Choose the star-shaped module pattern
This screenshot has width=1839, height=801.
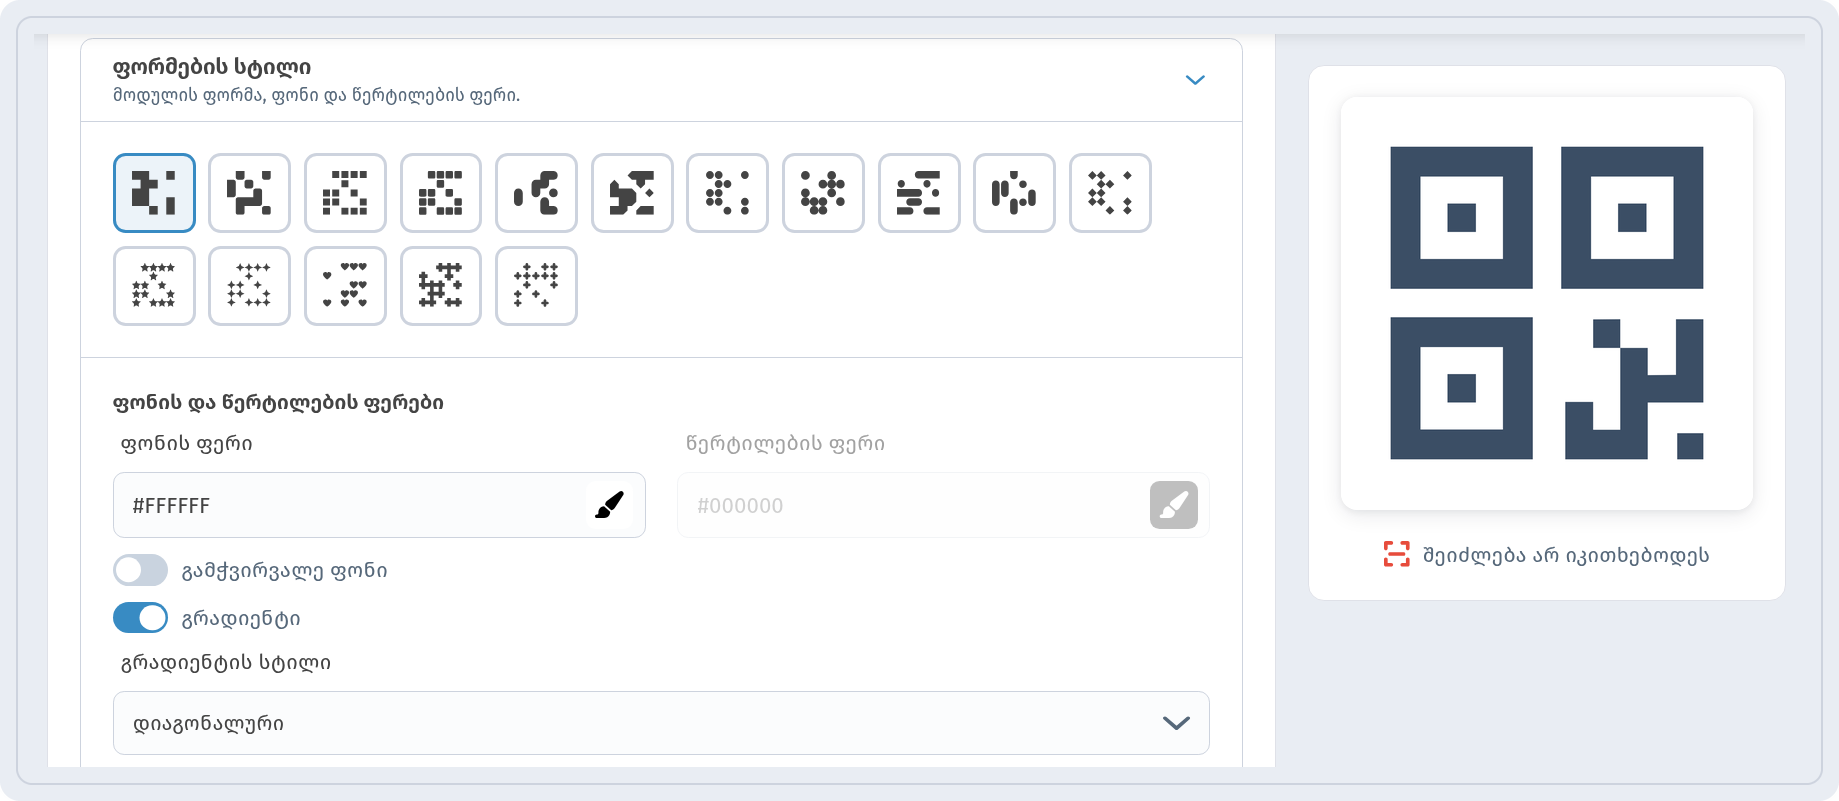(154, 286)
